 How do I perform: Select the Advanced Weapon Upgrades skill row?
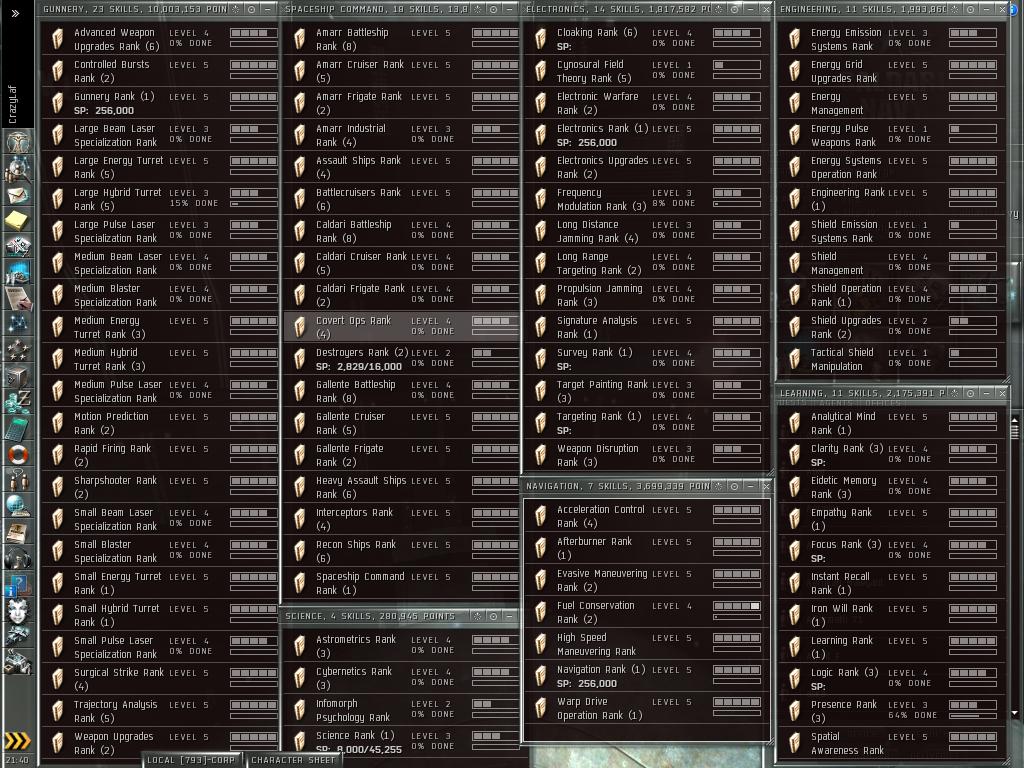point(161,39)
